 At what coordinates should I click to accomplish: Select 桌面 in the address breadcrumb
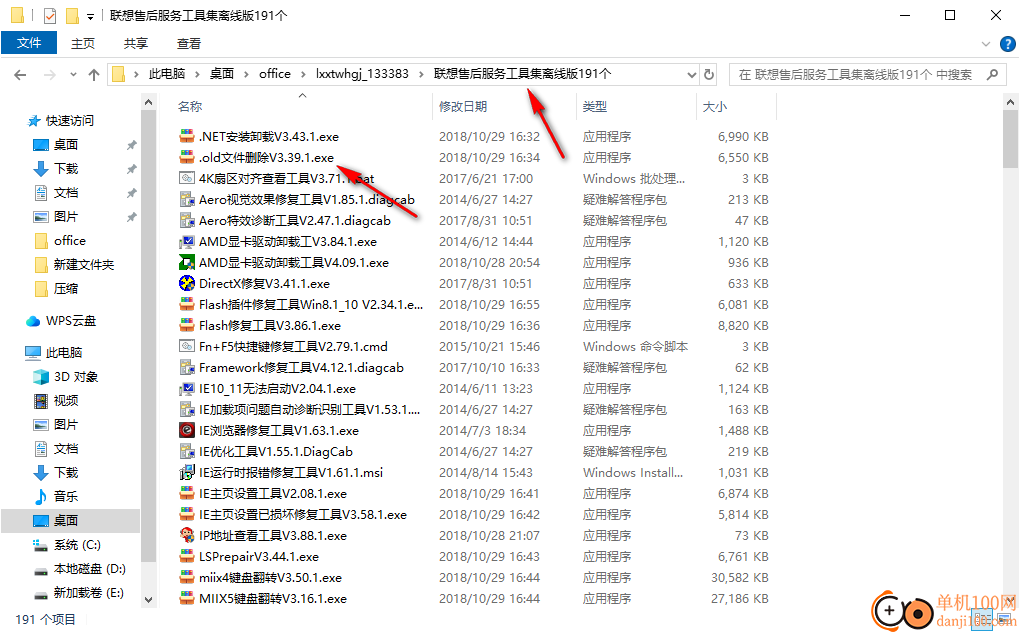pyautogui.click(x=222, y=74)
